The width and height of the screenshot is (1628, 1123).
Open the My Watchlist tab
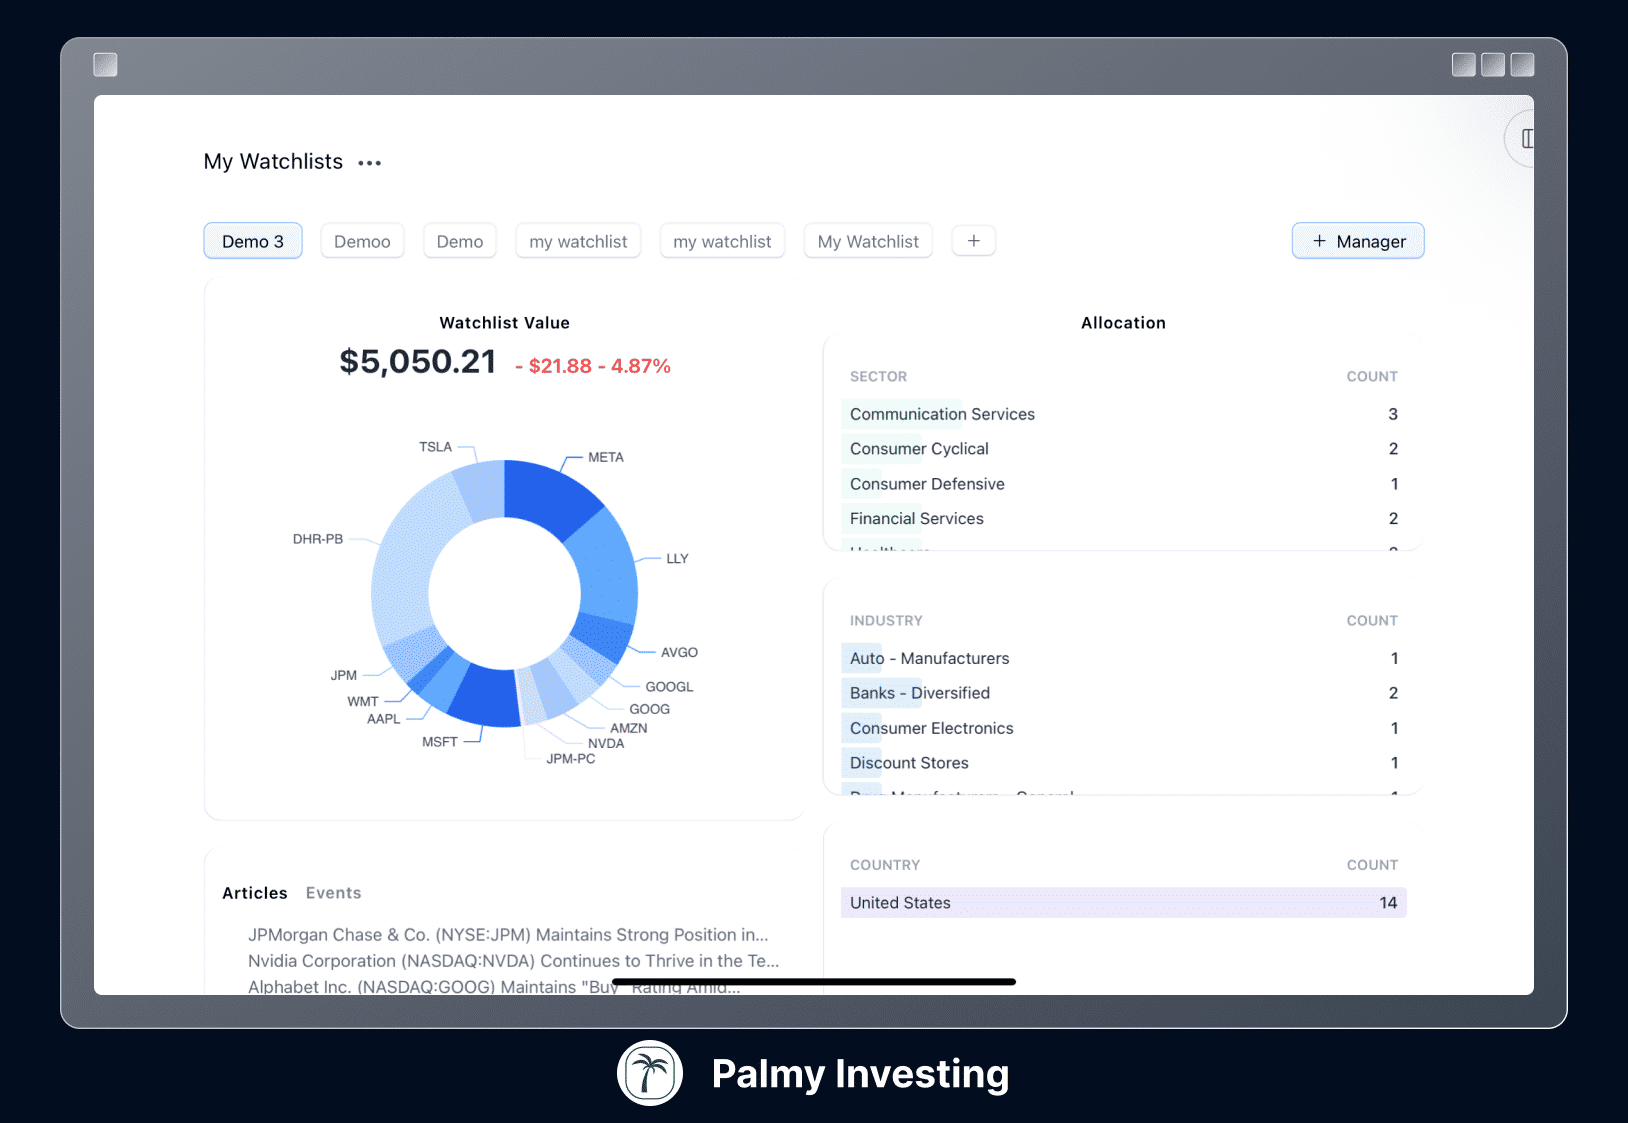pyautogui.click(x=868, y=241)
